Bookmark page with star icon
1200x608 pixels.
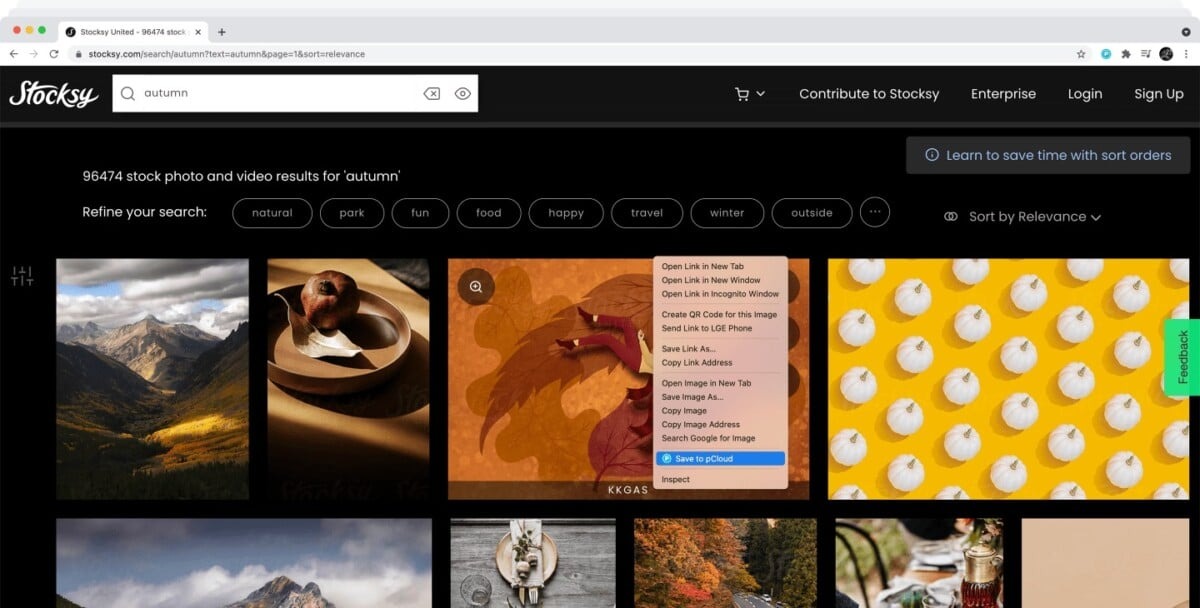(1081, 54)
